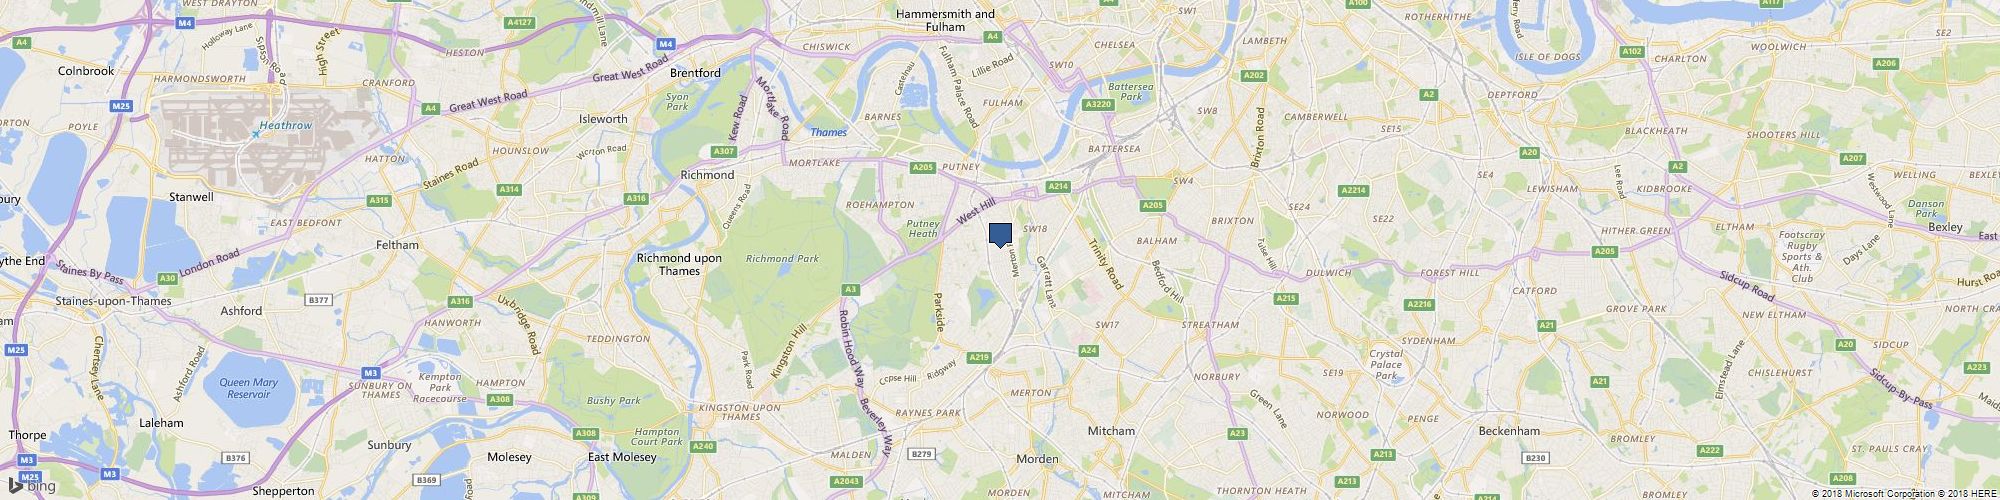Click the A205 road shield near Putney

click(x=921, y=168)
